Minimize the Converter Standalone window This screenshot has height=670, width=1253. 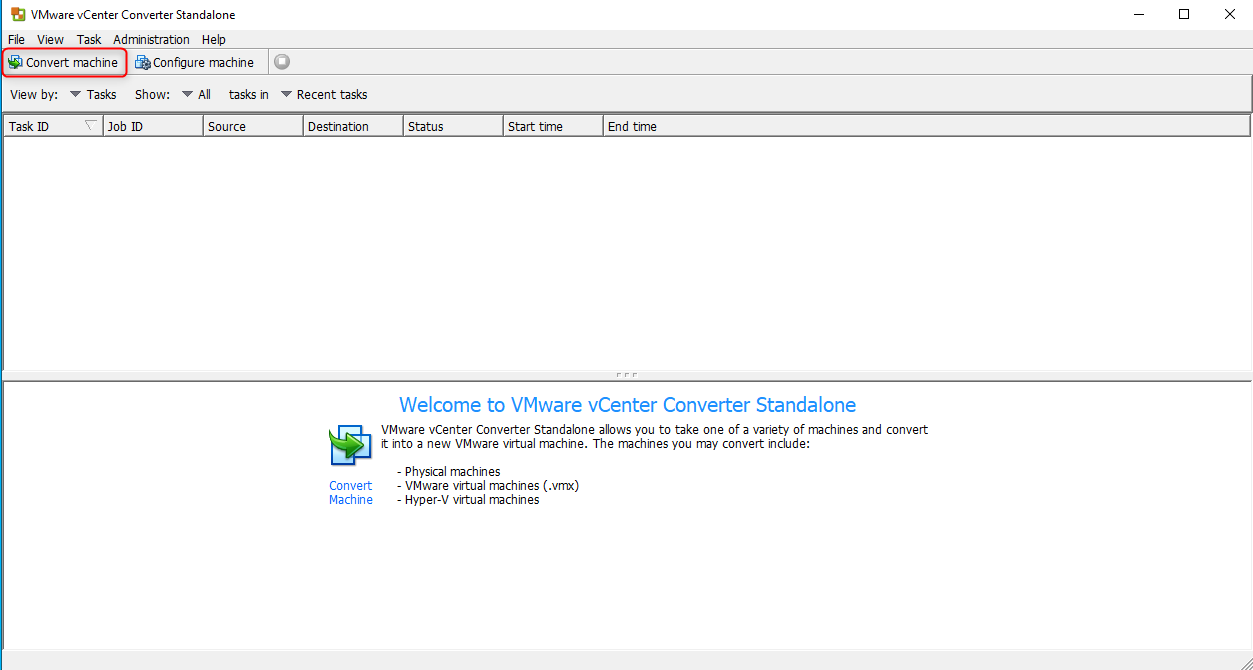click(1138, 14)
